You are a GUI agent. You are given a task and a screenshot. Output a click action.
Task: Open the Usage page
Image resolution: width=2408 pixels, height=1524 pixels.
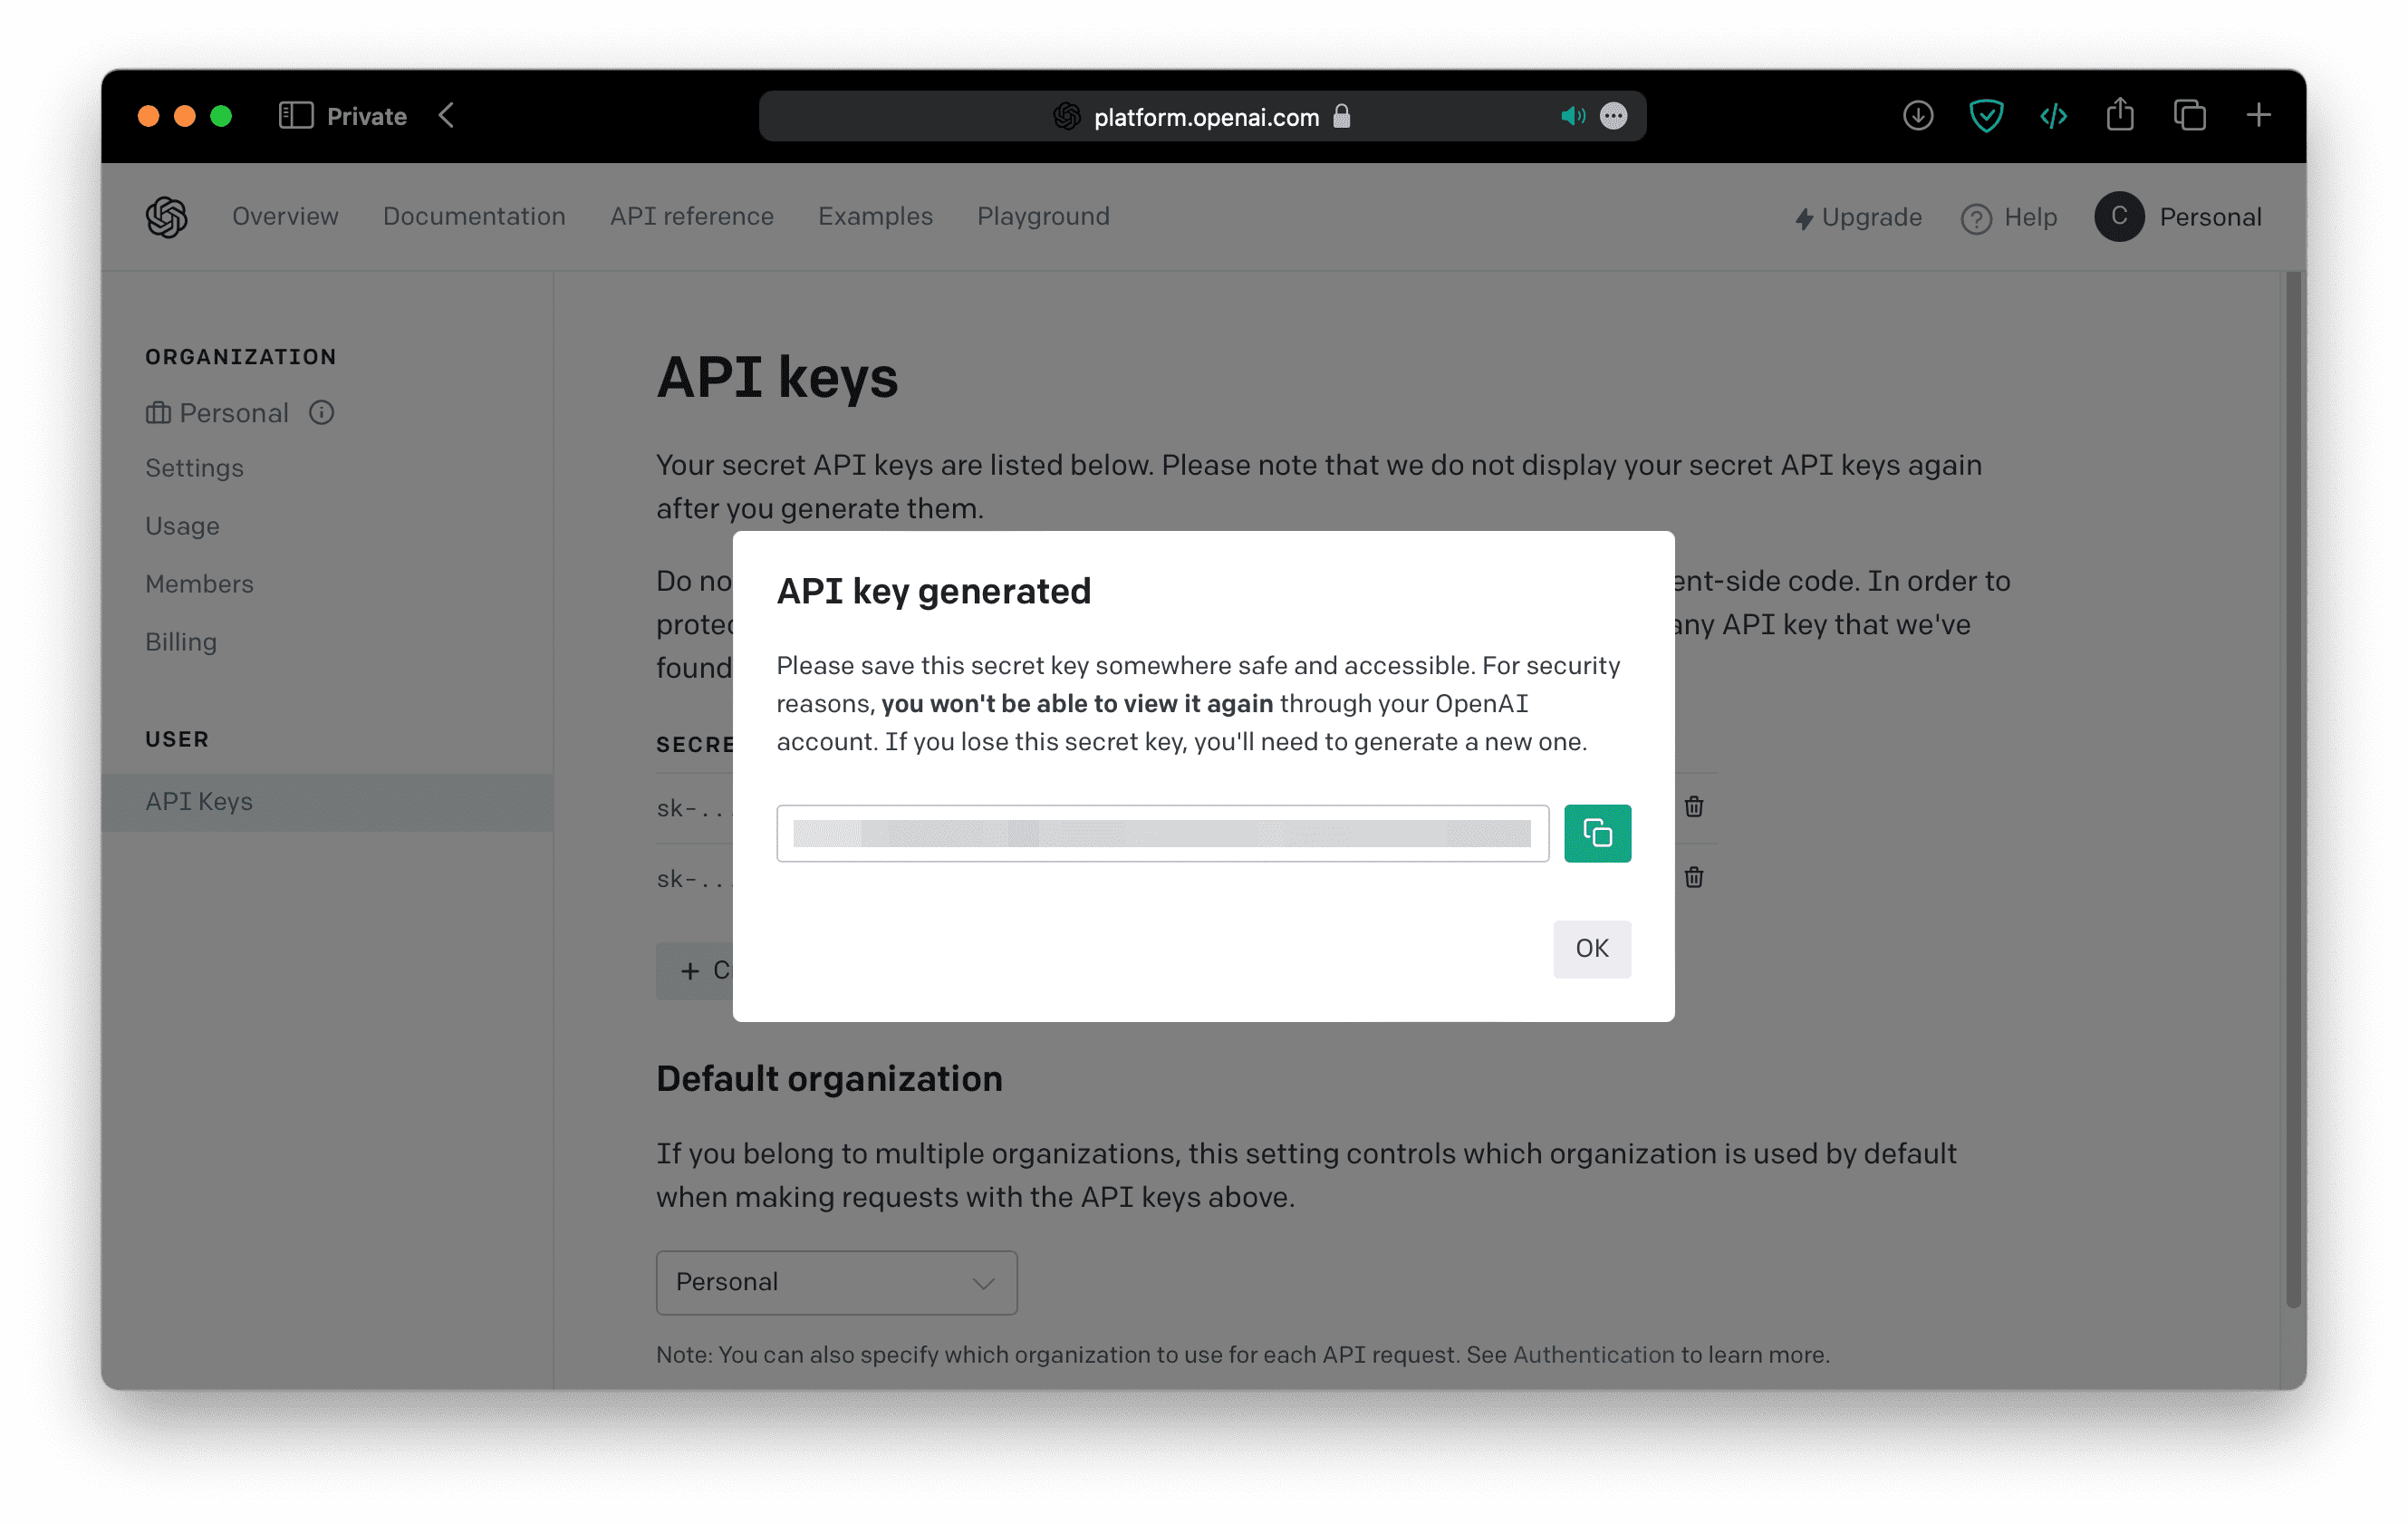tap(182, 526)
